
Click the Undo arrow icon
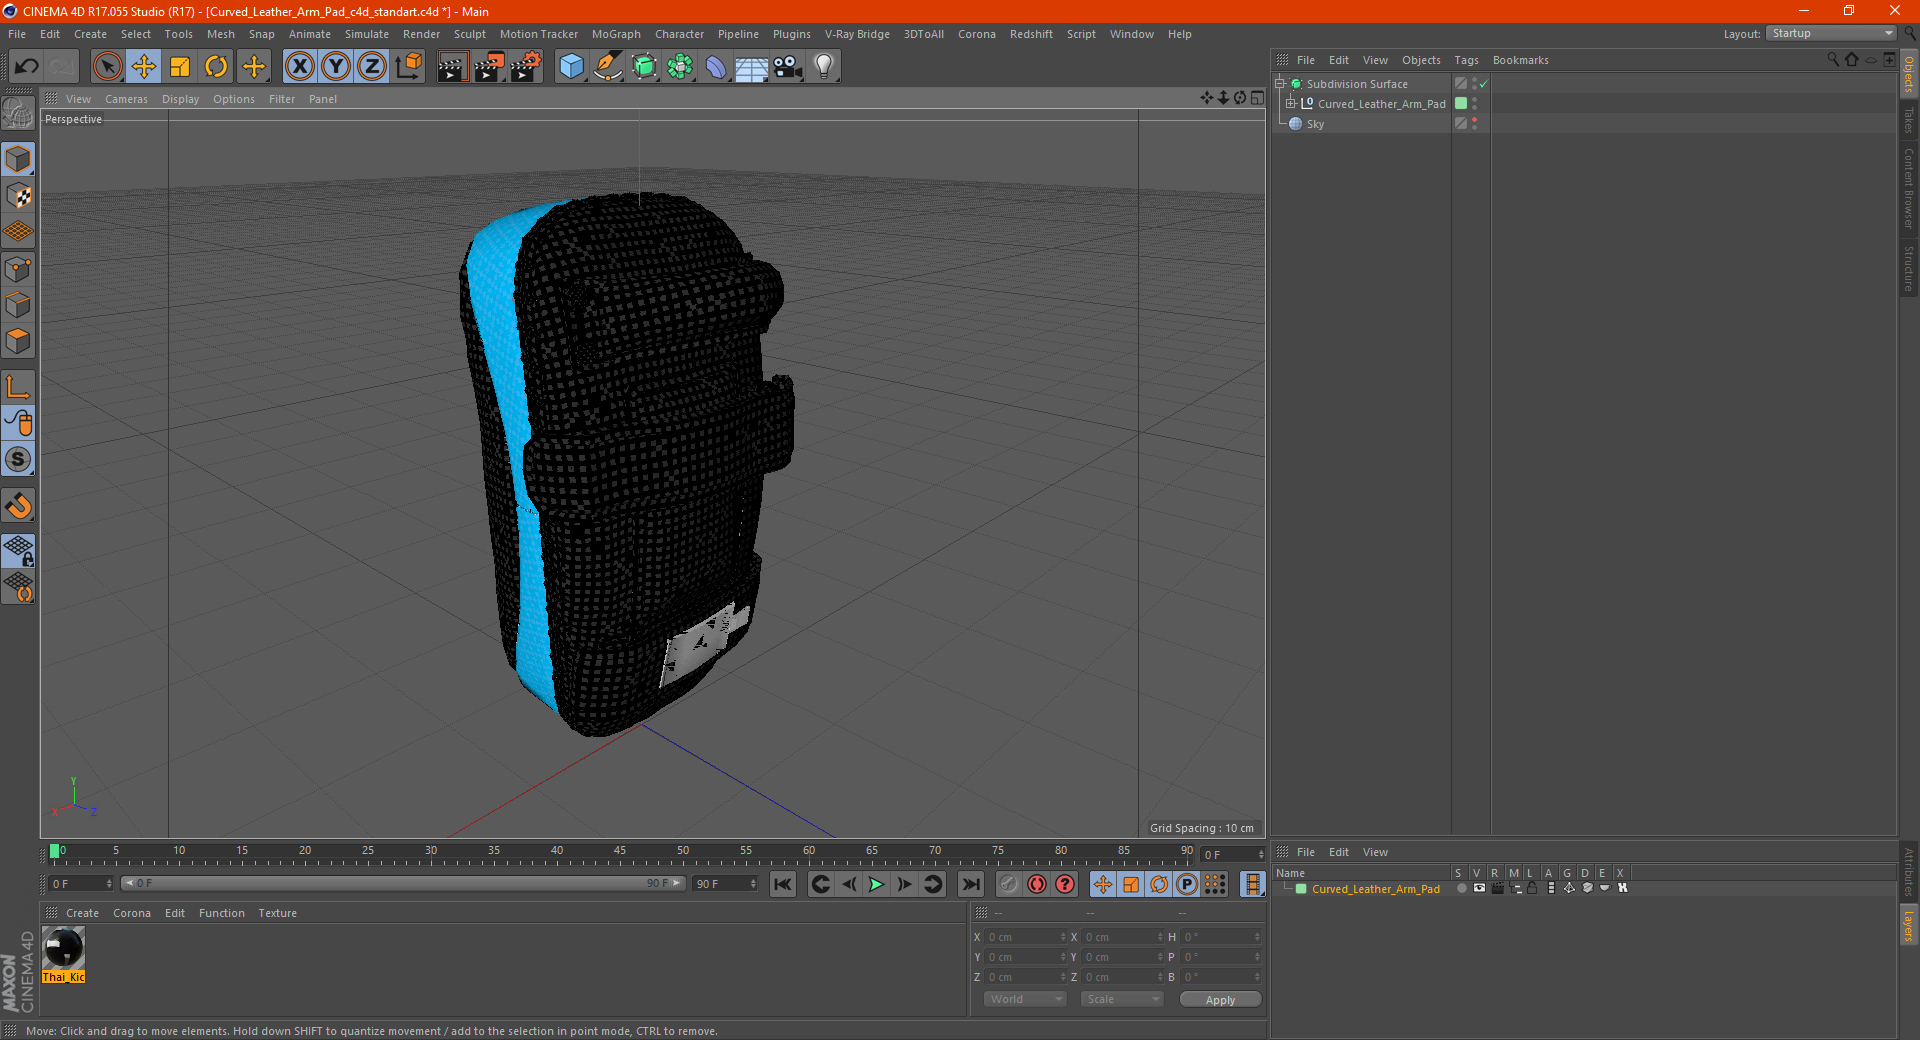click(x=26, y=67)
